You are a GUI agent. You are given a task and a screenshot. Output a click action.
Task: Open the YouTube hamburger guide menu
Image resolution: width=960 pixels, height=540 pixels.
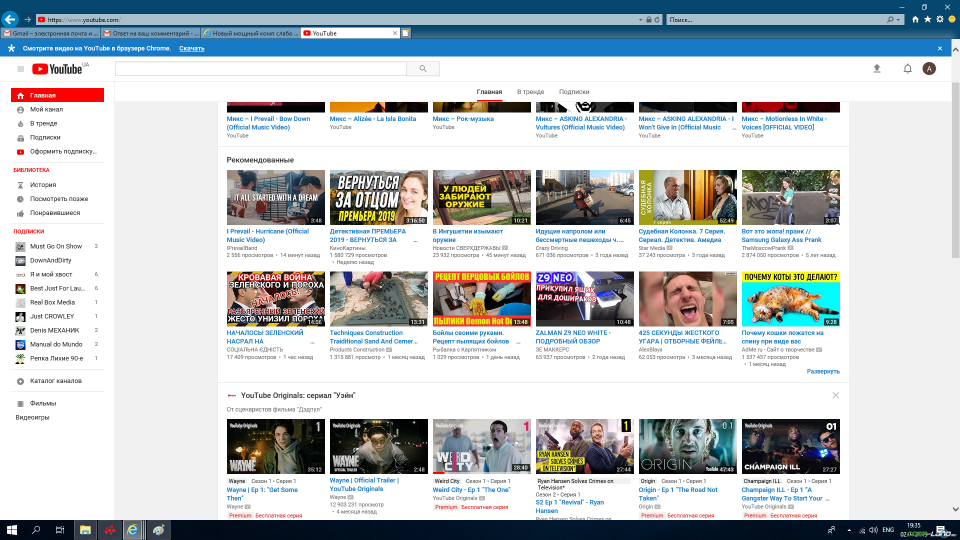(x=20, y=69)
